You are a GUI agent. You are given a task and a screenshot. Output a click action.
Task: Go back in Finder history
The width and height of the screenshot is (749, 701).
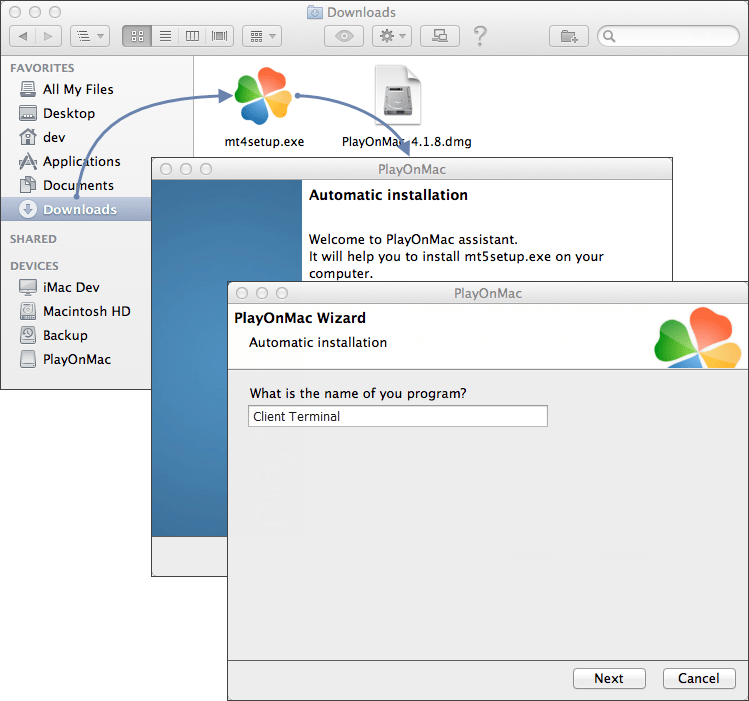[22, 36]
